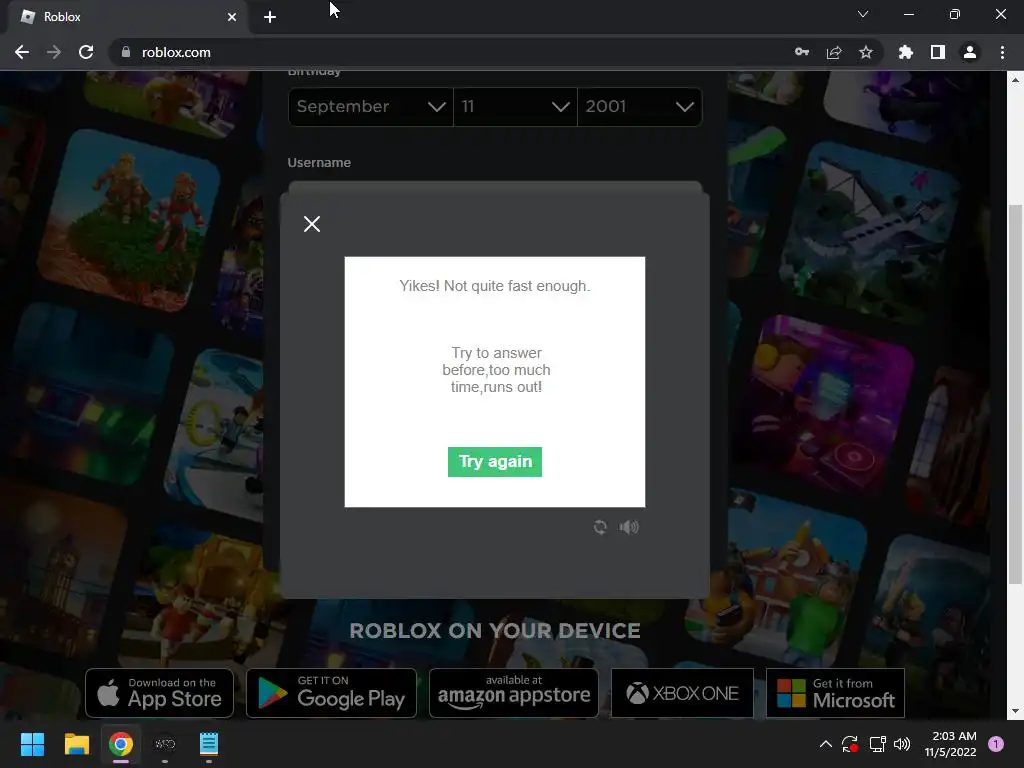The height and width of the screenshot is (768, 1024).
Task: Close the Roblox tab
Action: click(x=232, y=17)
